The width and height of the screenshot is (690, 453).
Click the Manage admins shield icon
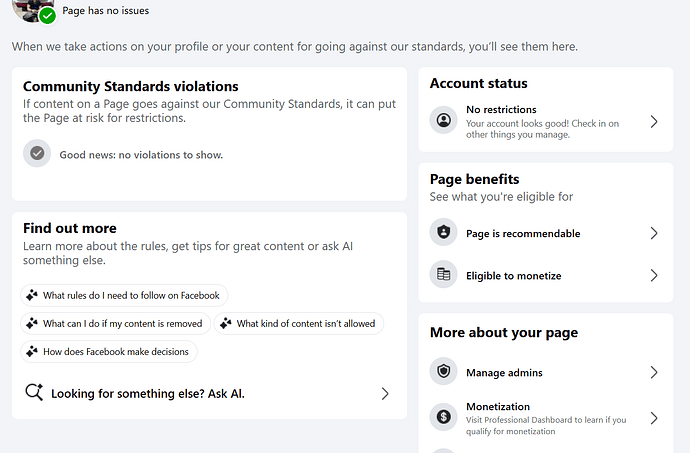coord(444,371)
